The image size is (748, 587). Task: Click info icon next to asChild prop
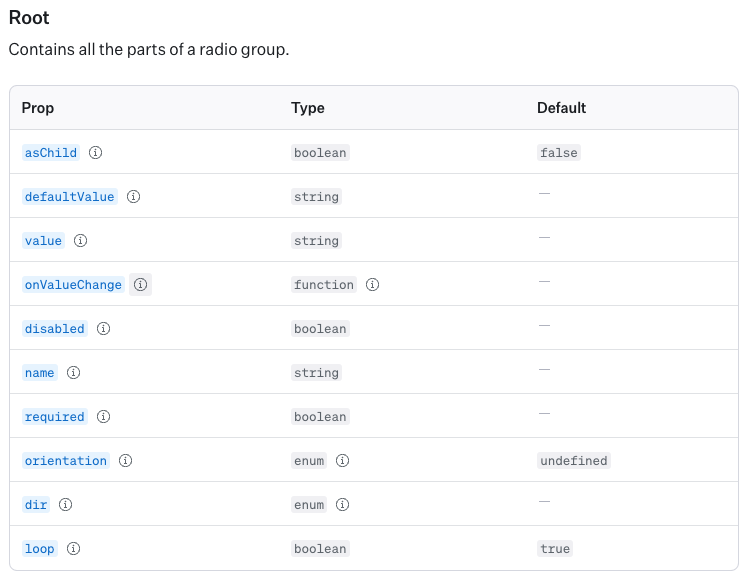[96, 153]
